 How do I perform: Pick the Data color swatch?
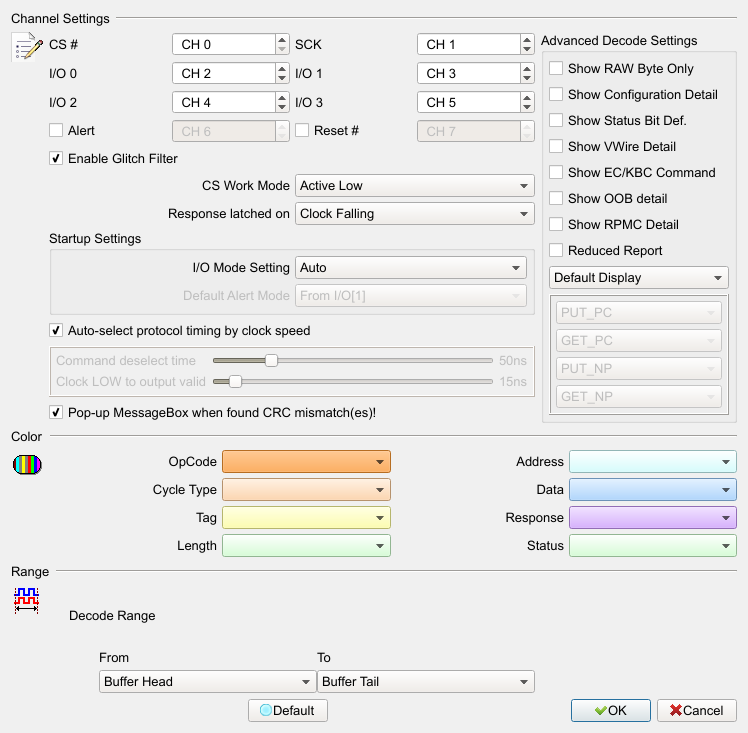(653, 490)
